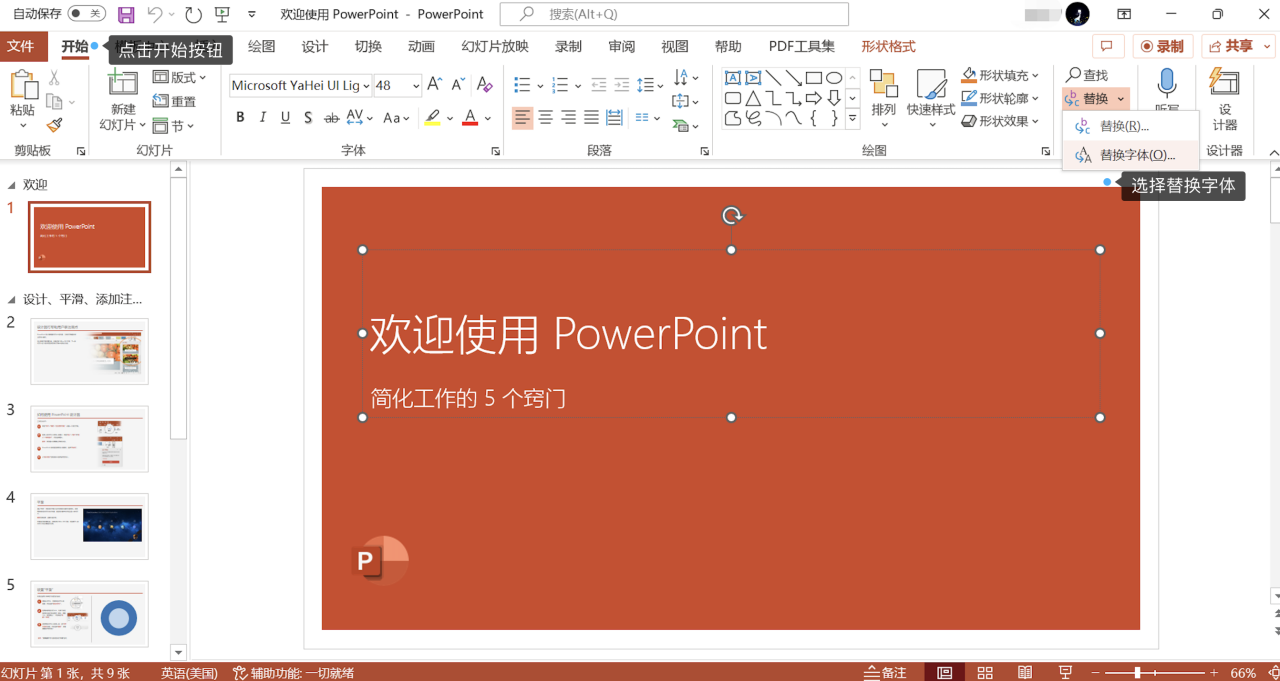Click the Increase Indent icon

pos(622,85)
